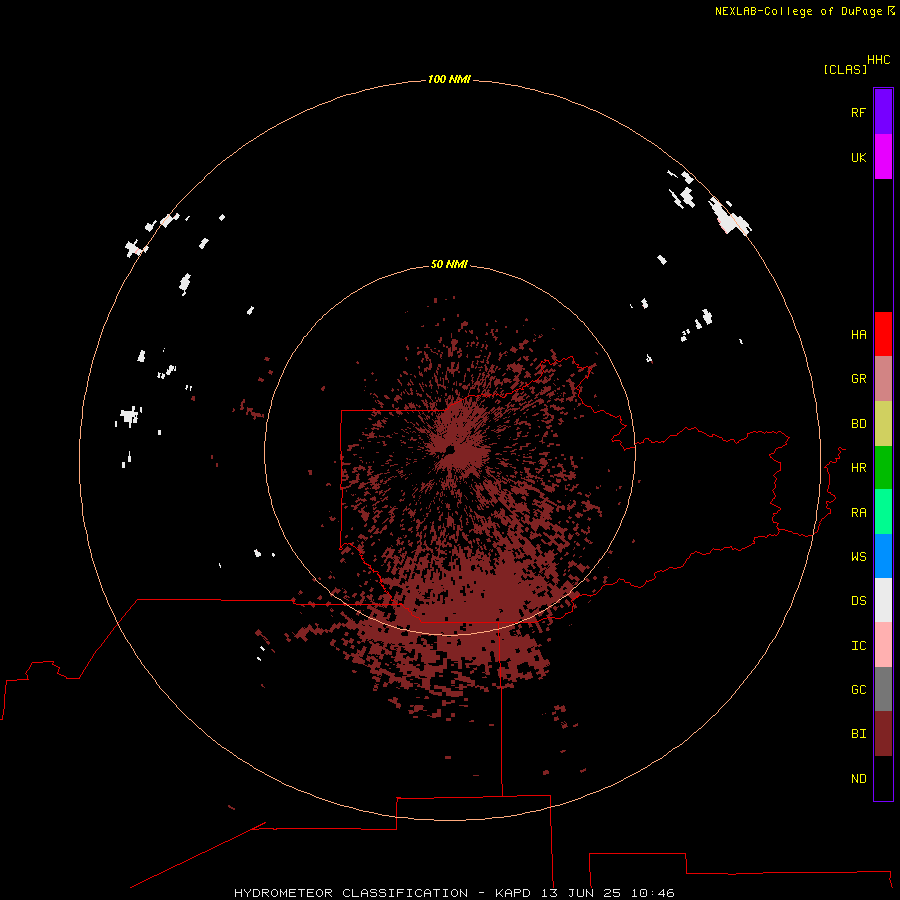Click the DS white legend swatch
This screenshot has width=900, height=900.
(x=883, y=600)
